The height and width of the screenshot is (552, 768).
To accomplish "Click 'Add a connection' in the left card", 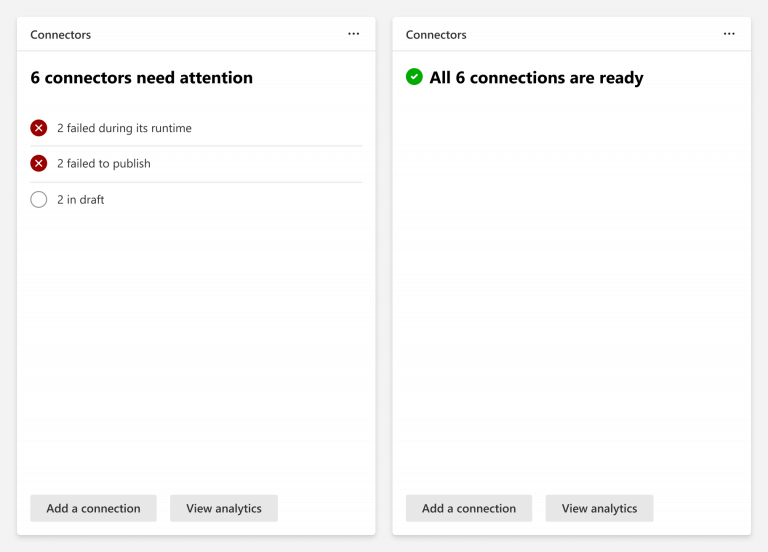I will (x=93, y=508).
